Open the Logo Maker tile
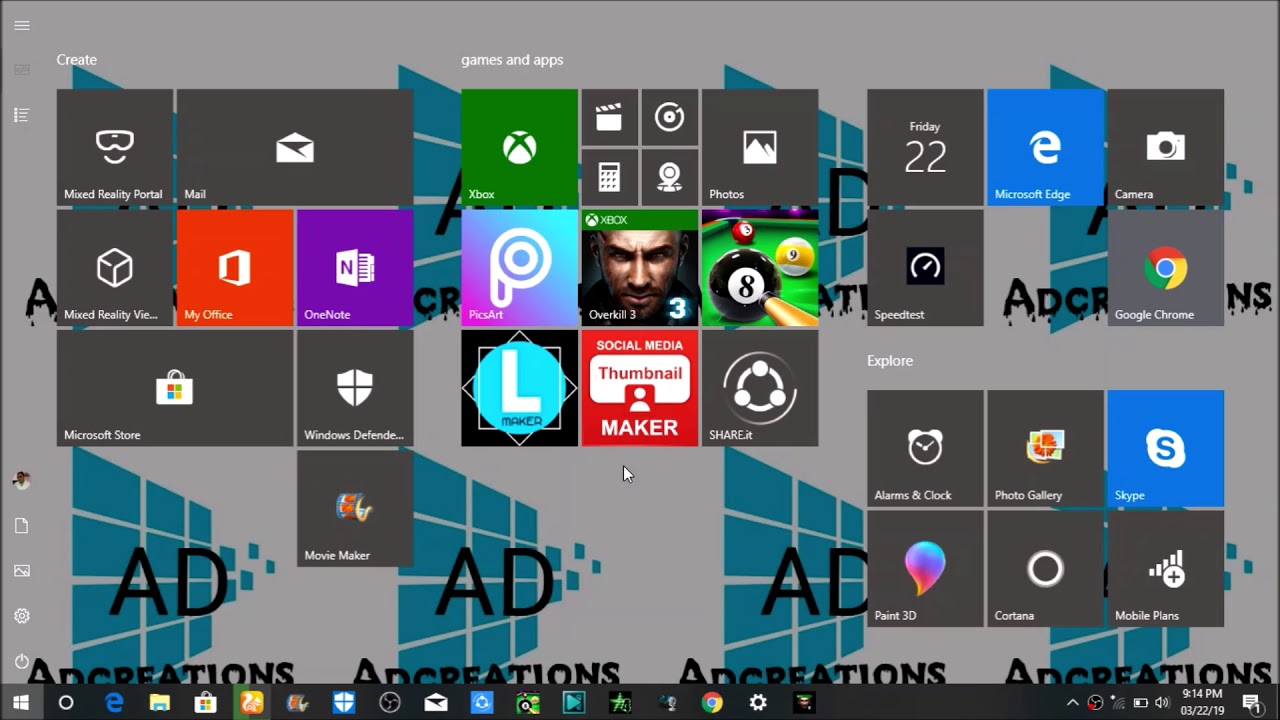 519,388
